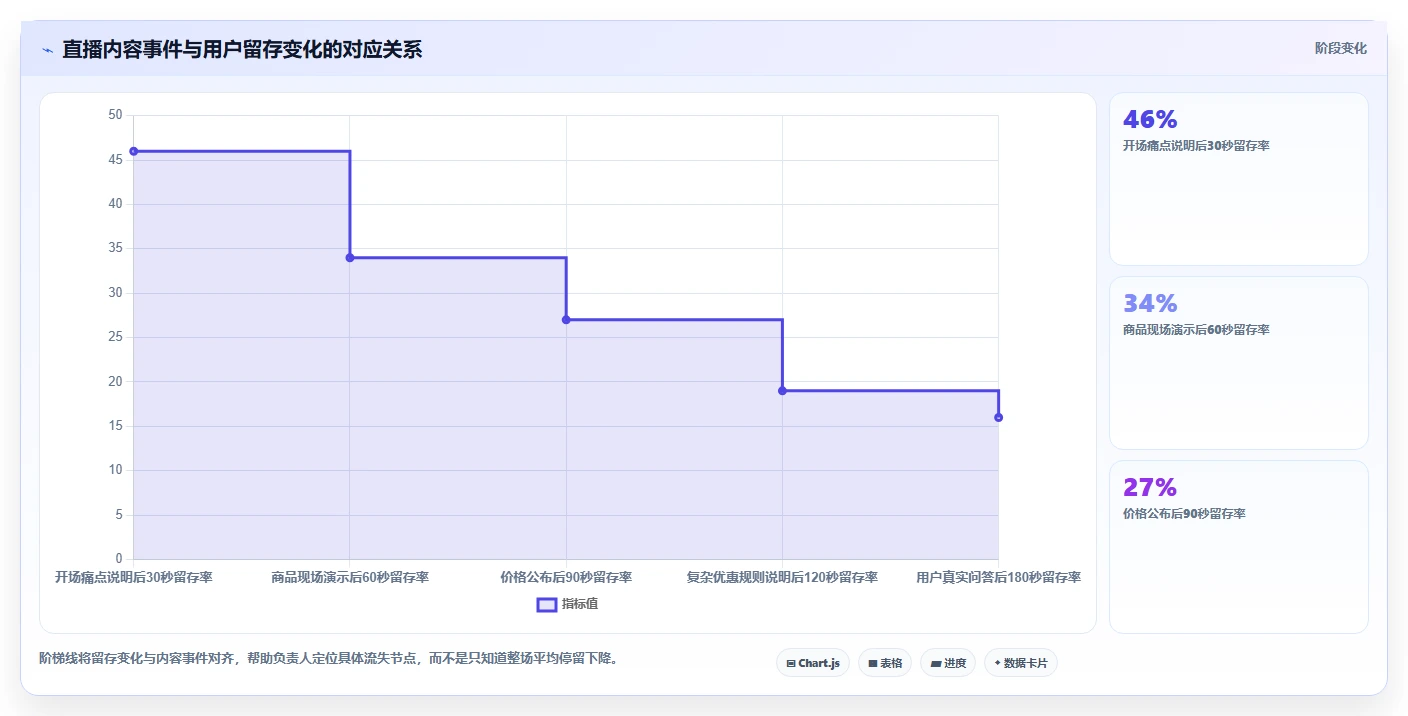Click axis label 开场痛点说明后30秒留存率
1408x716 pixels.
134,577
